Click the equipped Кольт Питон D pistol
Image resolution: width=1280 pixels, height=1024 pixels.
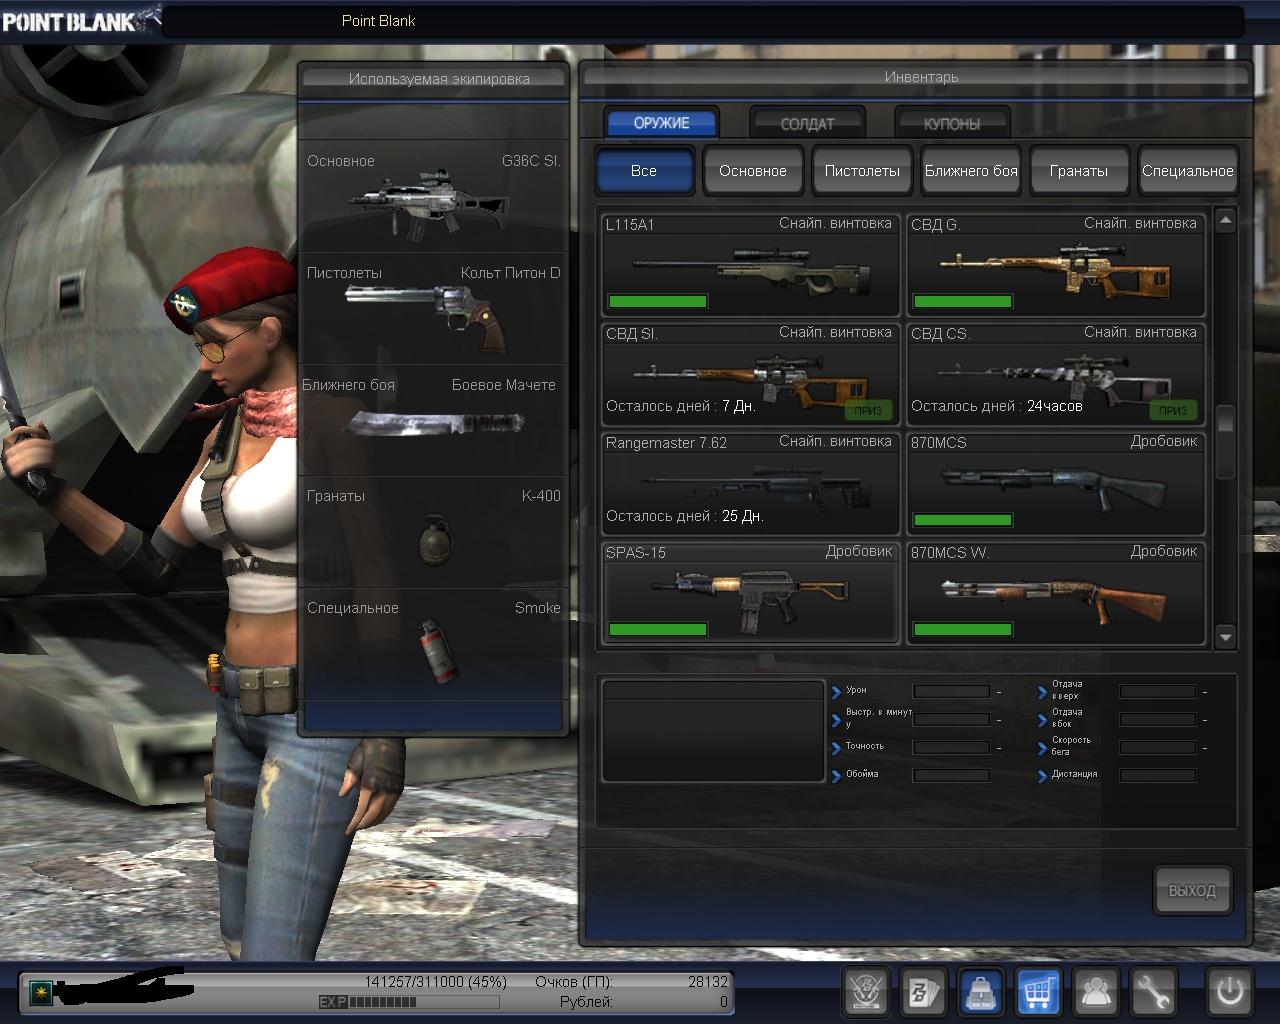[x=433, y=309]
